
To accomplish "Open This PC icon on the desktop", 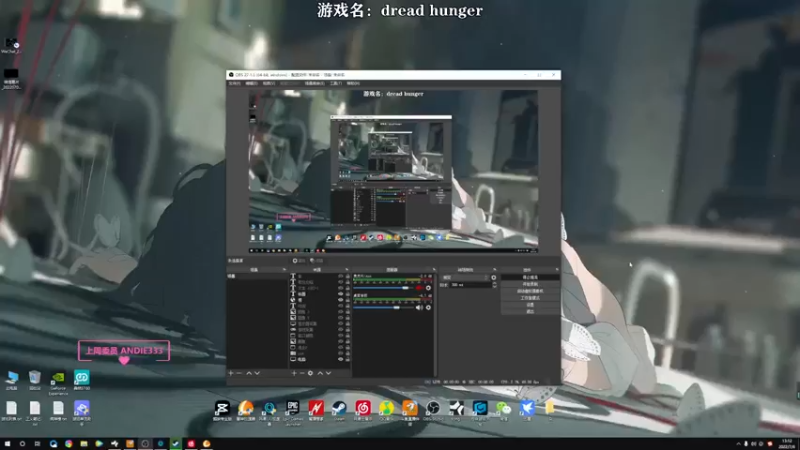I will (x=11, y=378).
